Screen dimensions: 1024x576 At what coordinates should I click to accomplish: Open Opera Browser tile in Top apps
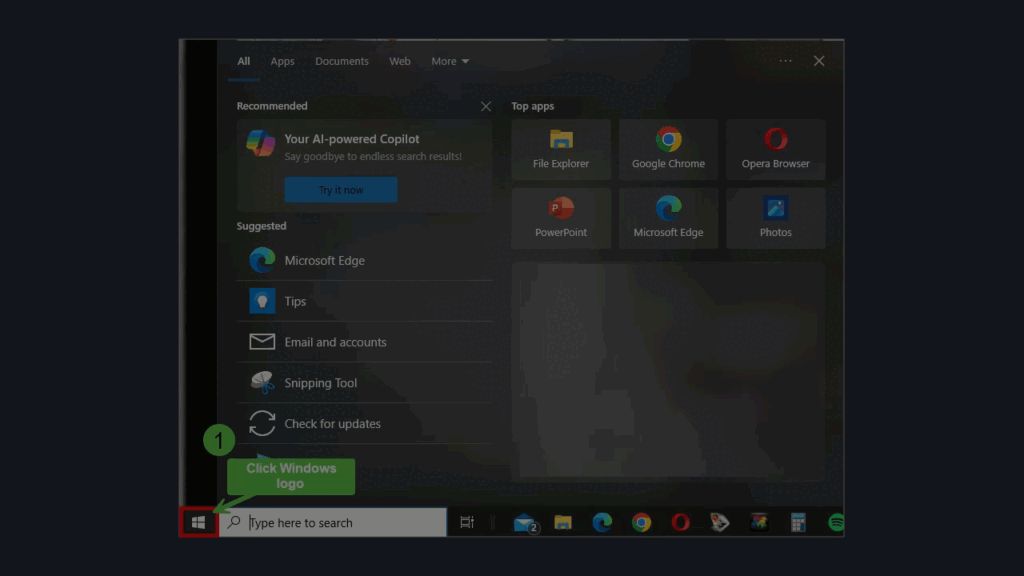click(776, 150)
